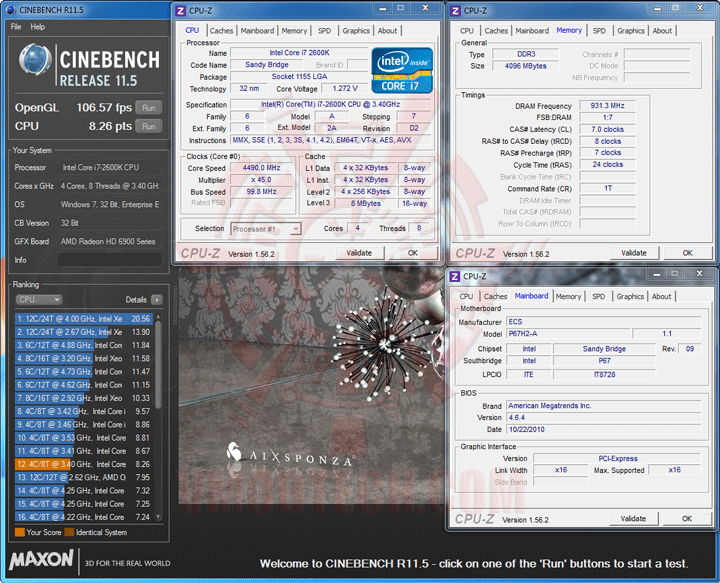The width and height of the screenshot is (720, 583).
Task: Click the BIOS Date 10/22/2010 field
Action: tap(603, 430)
